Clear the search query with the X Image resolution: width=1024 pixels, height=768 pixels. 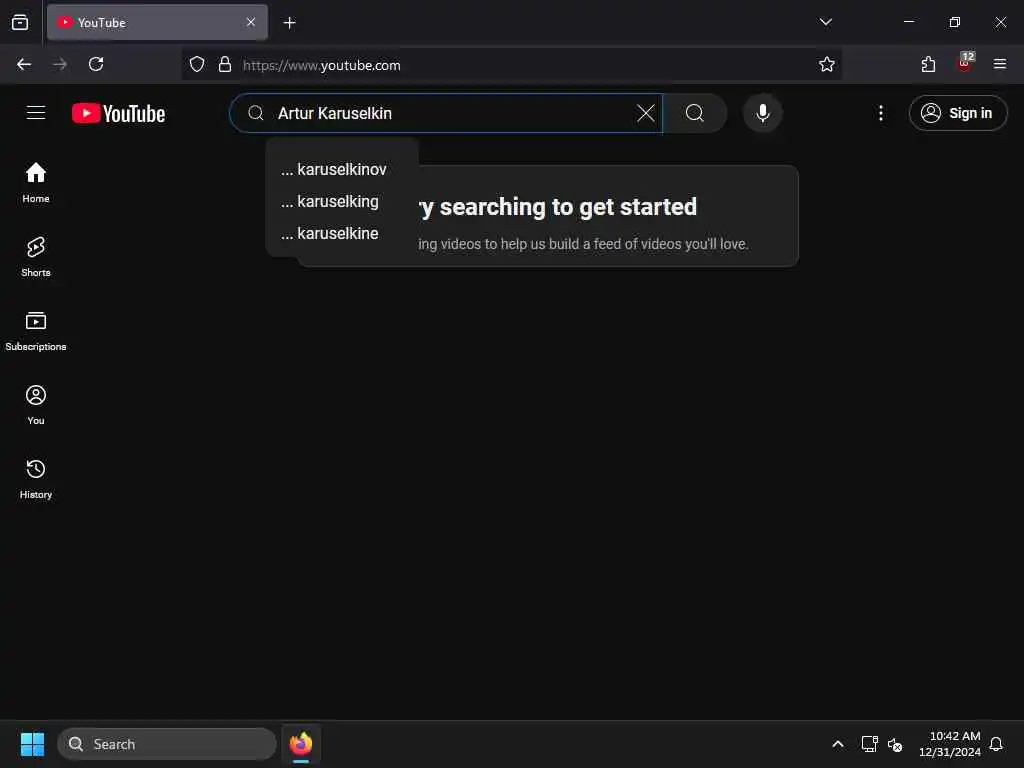(x=645, y=113)
